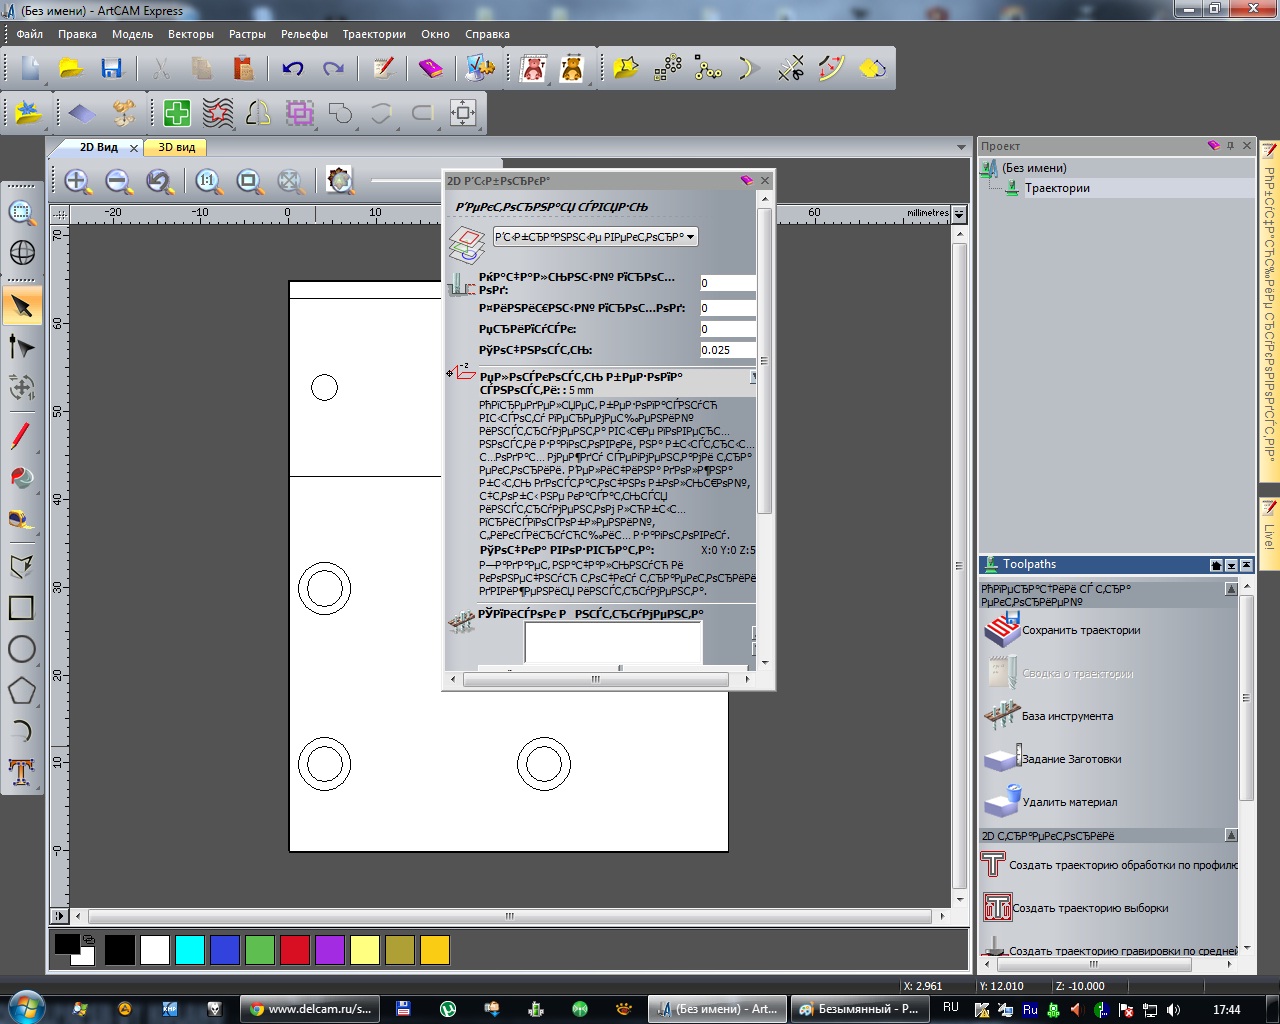Choose the Create Rectangle tool
Screen dimensions: 1280x1024
pos(21,608)
